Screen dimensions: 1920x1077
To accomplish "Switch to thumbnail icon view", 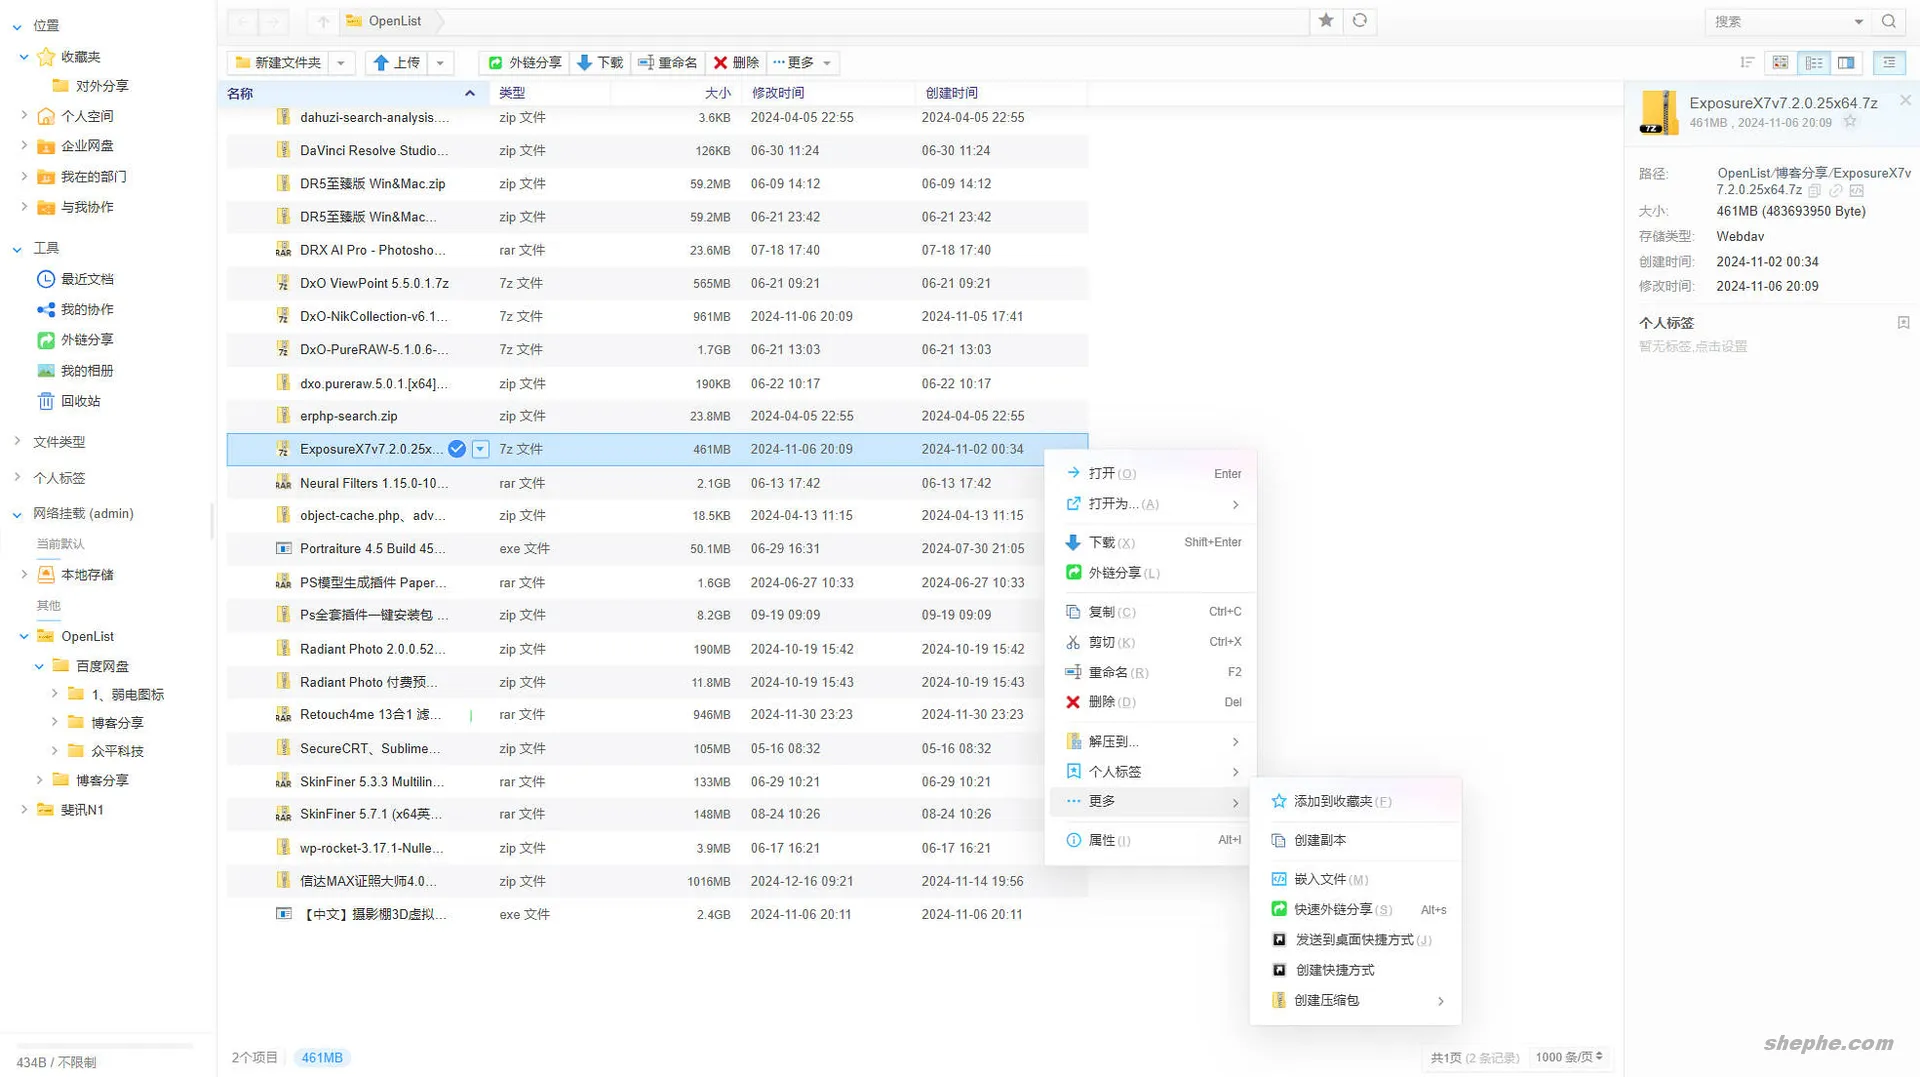I will [1780, 63].
